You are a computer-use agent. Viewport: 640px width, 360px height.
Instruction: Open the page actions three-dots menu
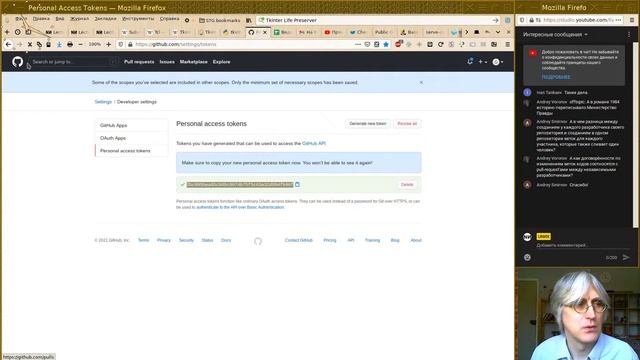(x=358, y=44)
